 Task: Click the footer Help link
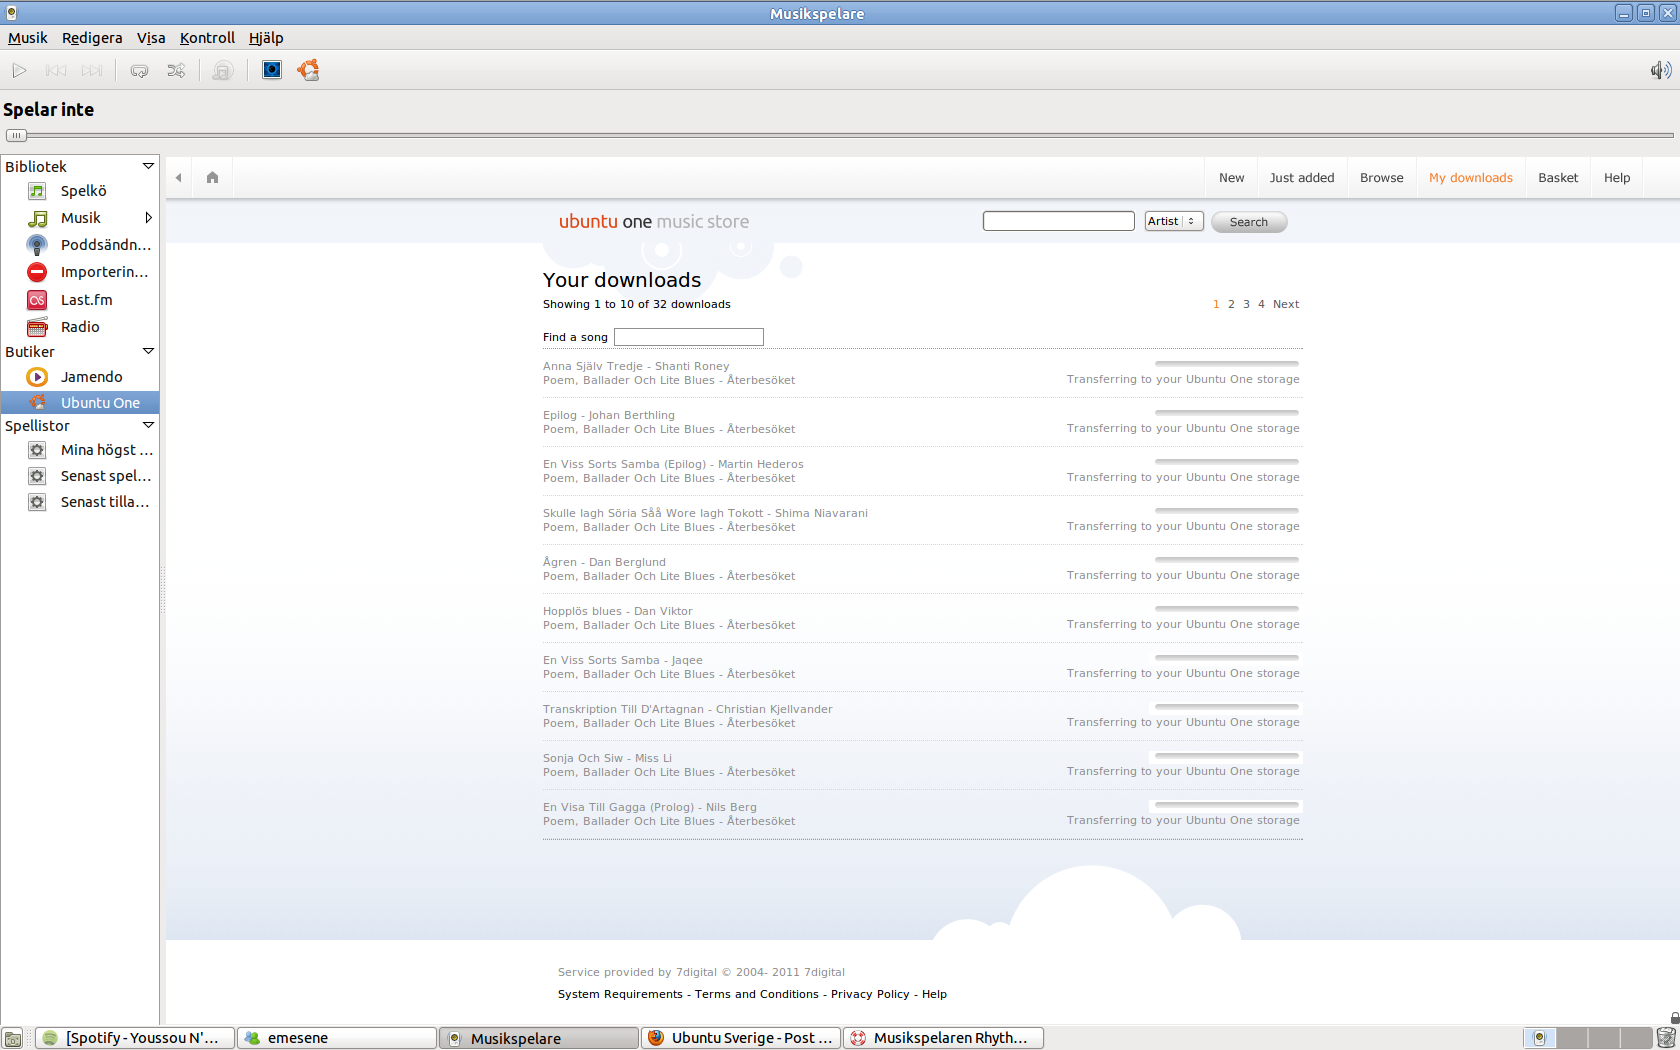pos(934,994)
